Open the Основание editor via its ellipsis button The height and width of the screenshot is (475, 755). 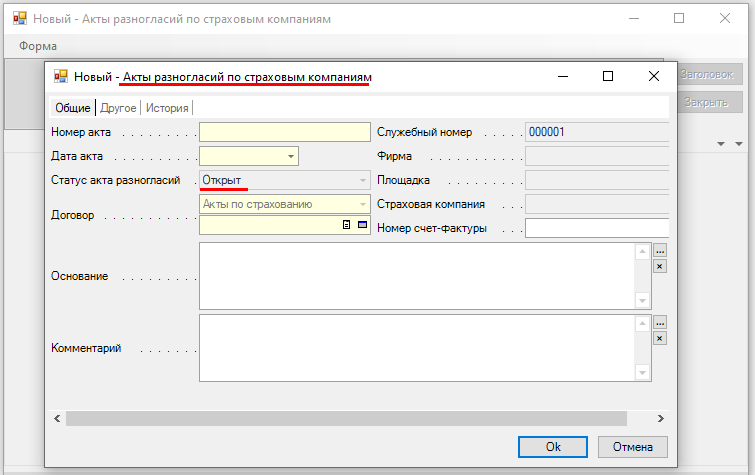(x=659, y=250)
